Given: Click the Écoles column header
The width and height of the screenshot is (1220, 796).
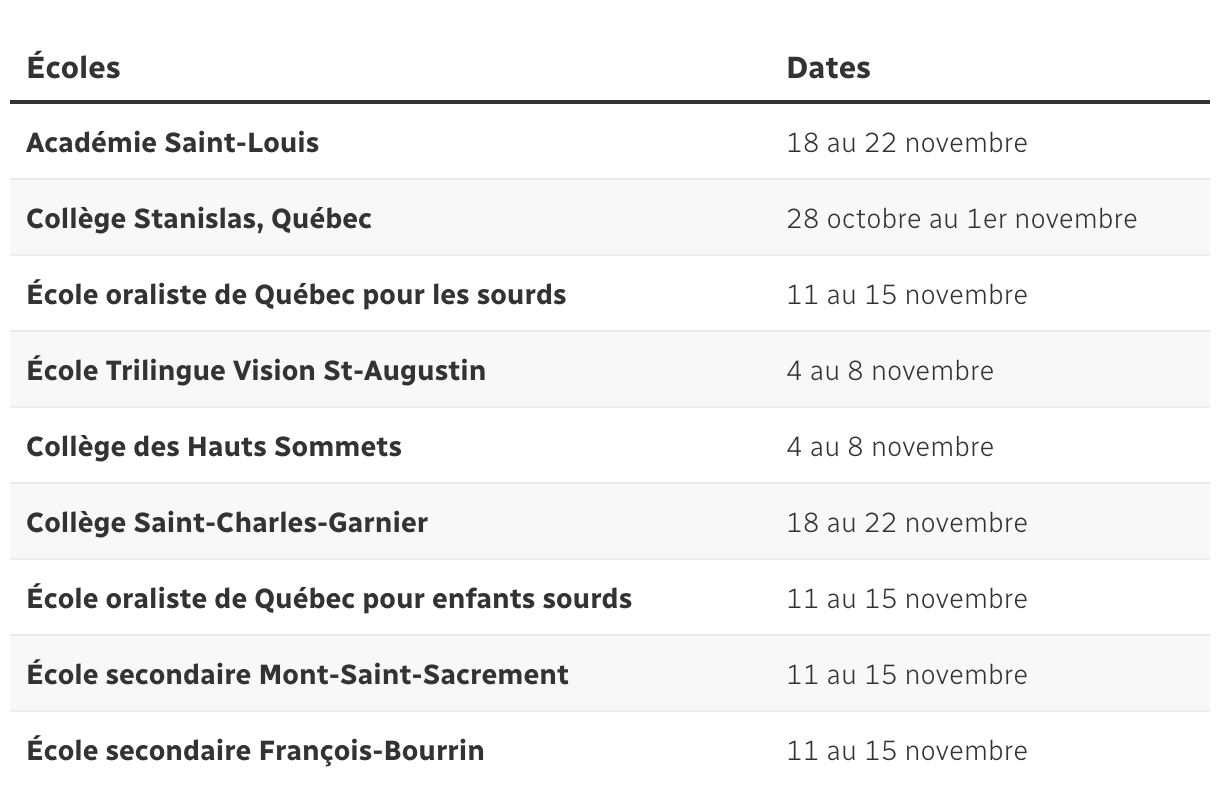Looking at the screenshot, I should [73, 67].
